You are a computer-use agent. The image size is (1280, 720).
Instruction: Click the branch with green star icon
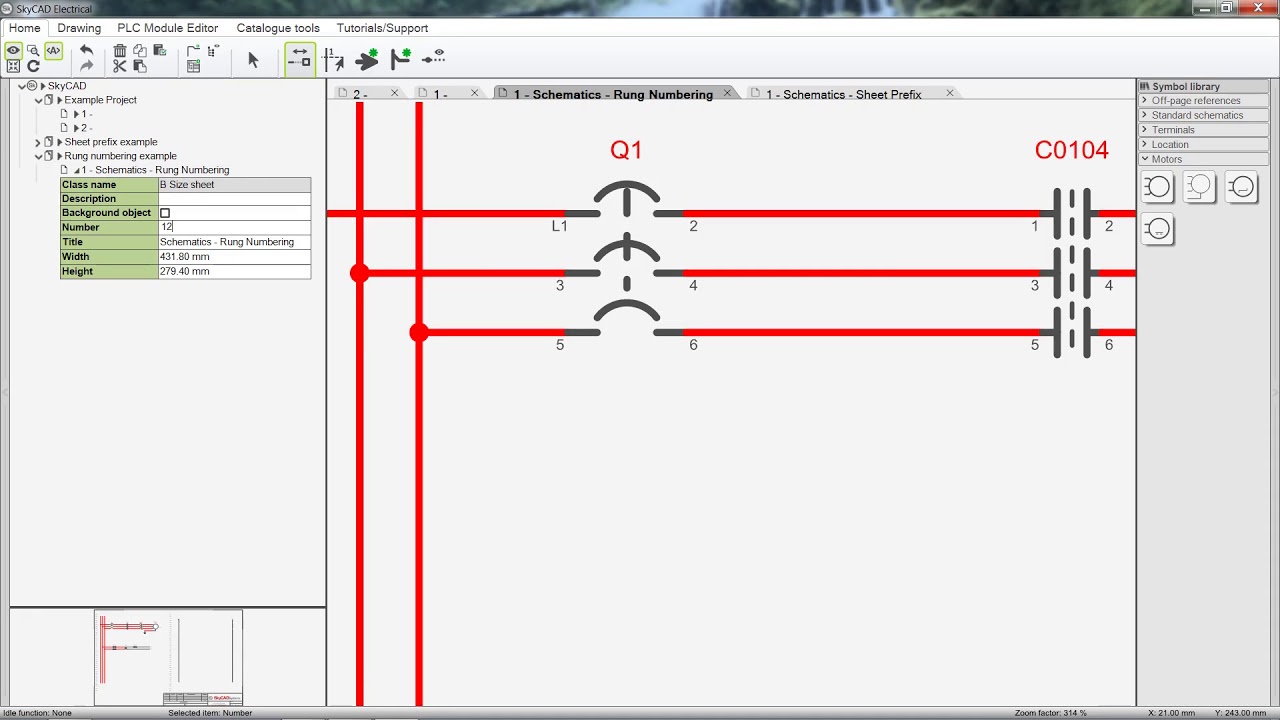click(401, 59)
